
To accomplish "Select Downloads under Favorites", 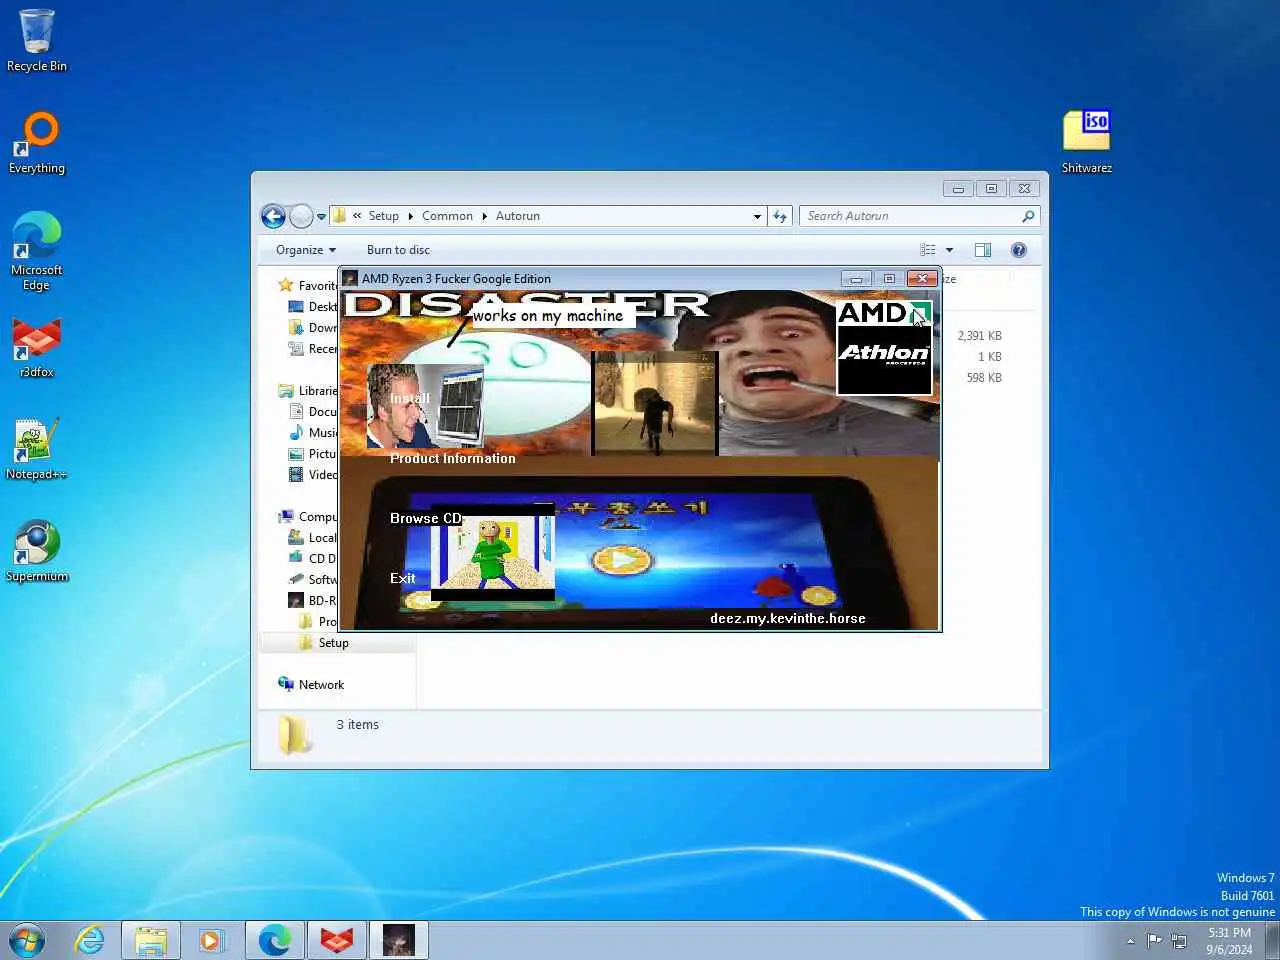I will point(312,327).
